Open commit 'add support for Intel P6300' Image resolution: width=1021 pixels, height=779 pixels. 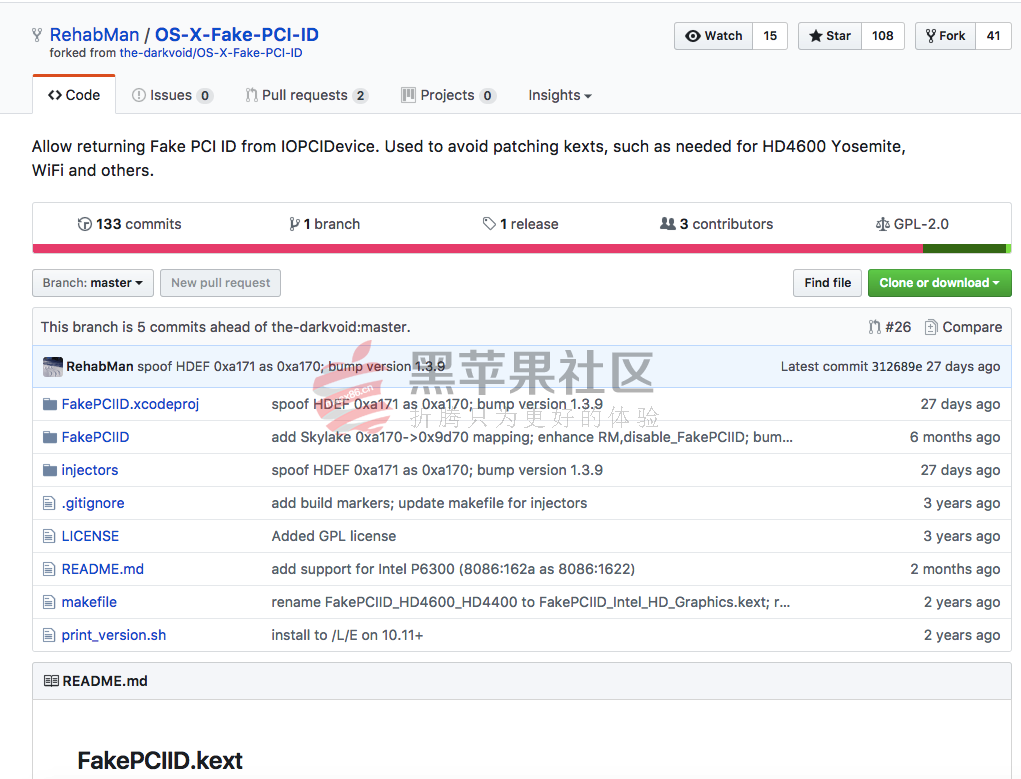pos(453,569)
